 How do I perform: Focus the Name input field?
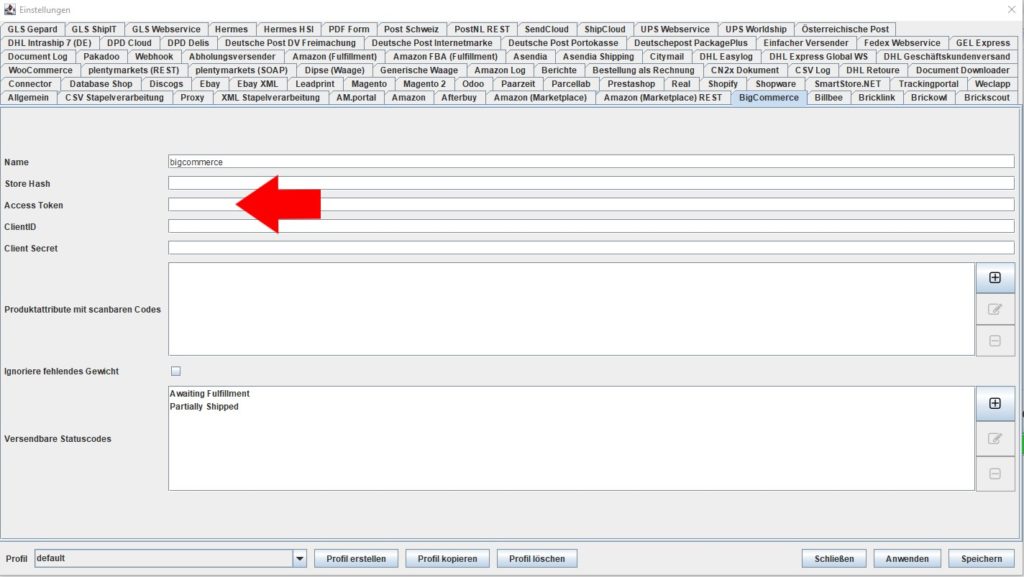[x=591, y=162]
